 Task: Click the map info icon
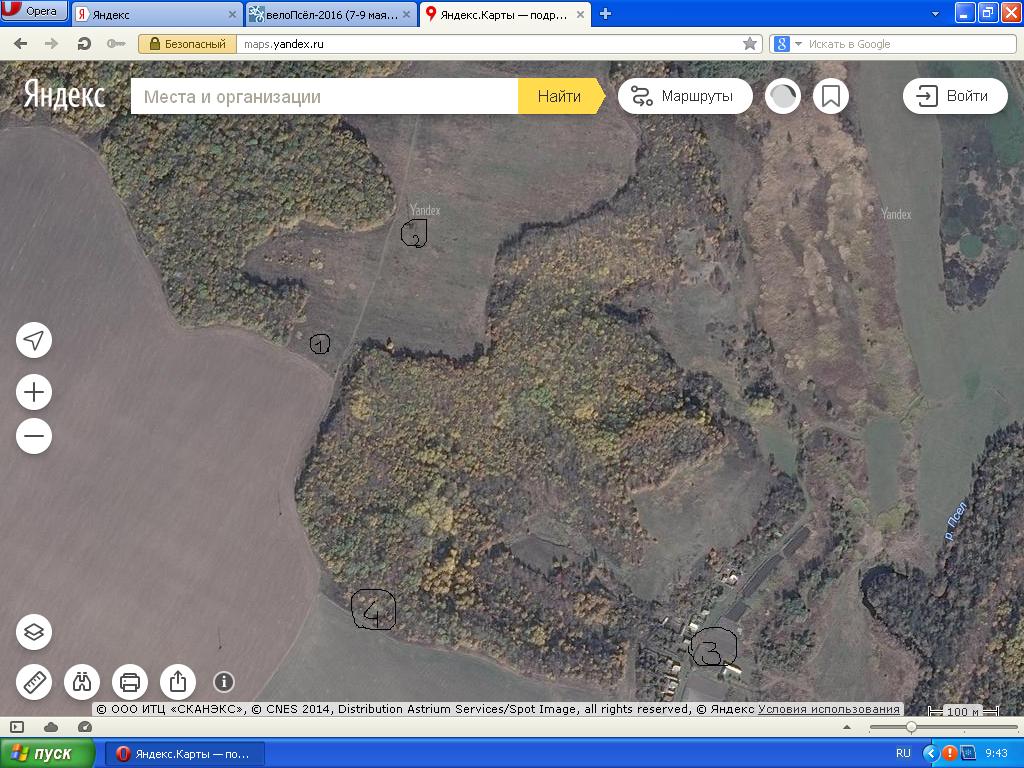(x=224, y=682)
